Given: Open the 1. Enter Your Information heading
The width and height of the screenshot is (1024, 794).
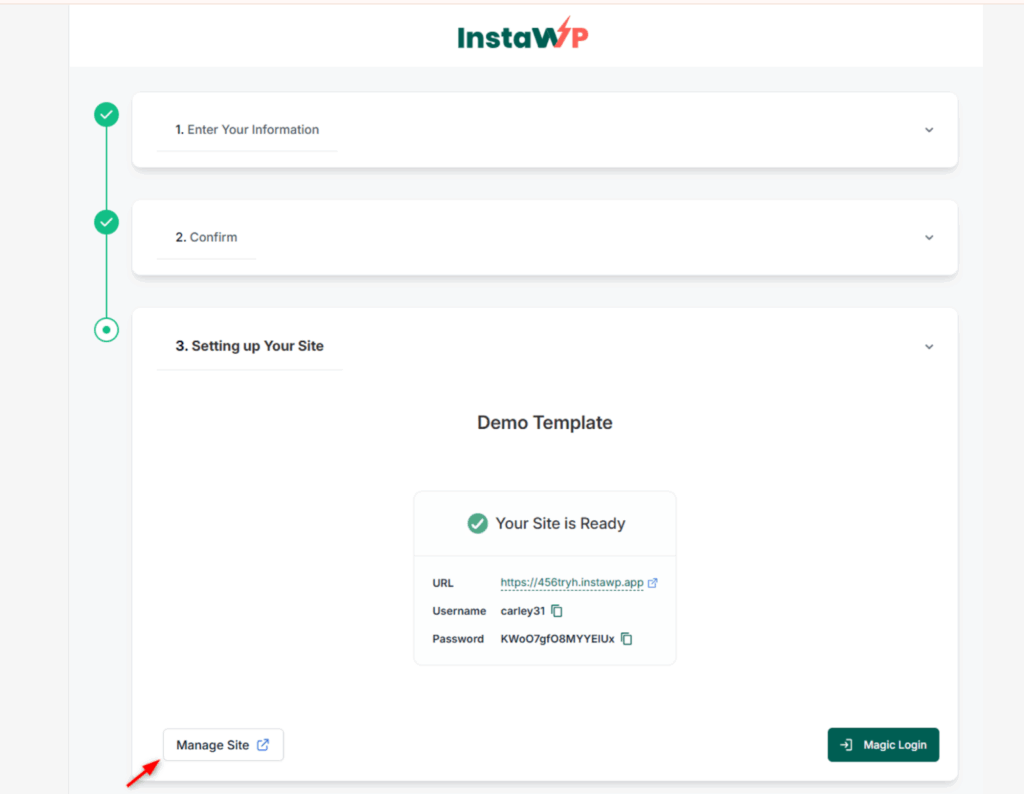Looking at the screenshot, I should point(247,130).
